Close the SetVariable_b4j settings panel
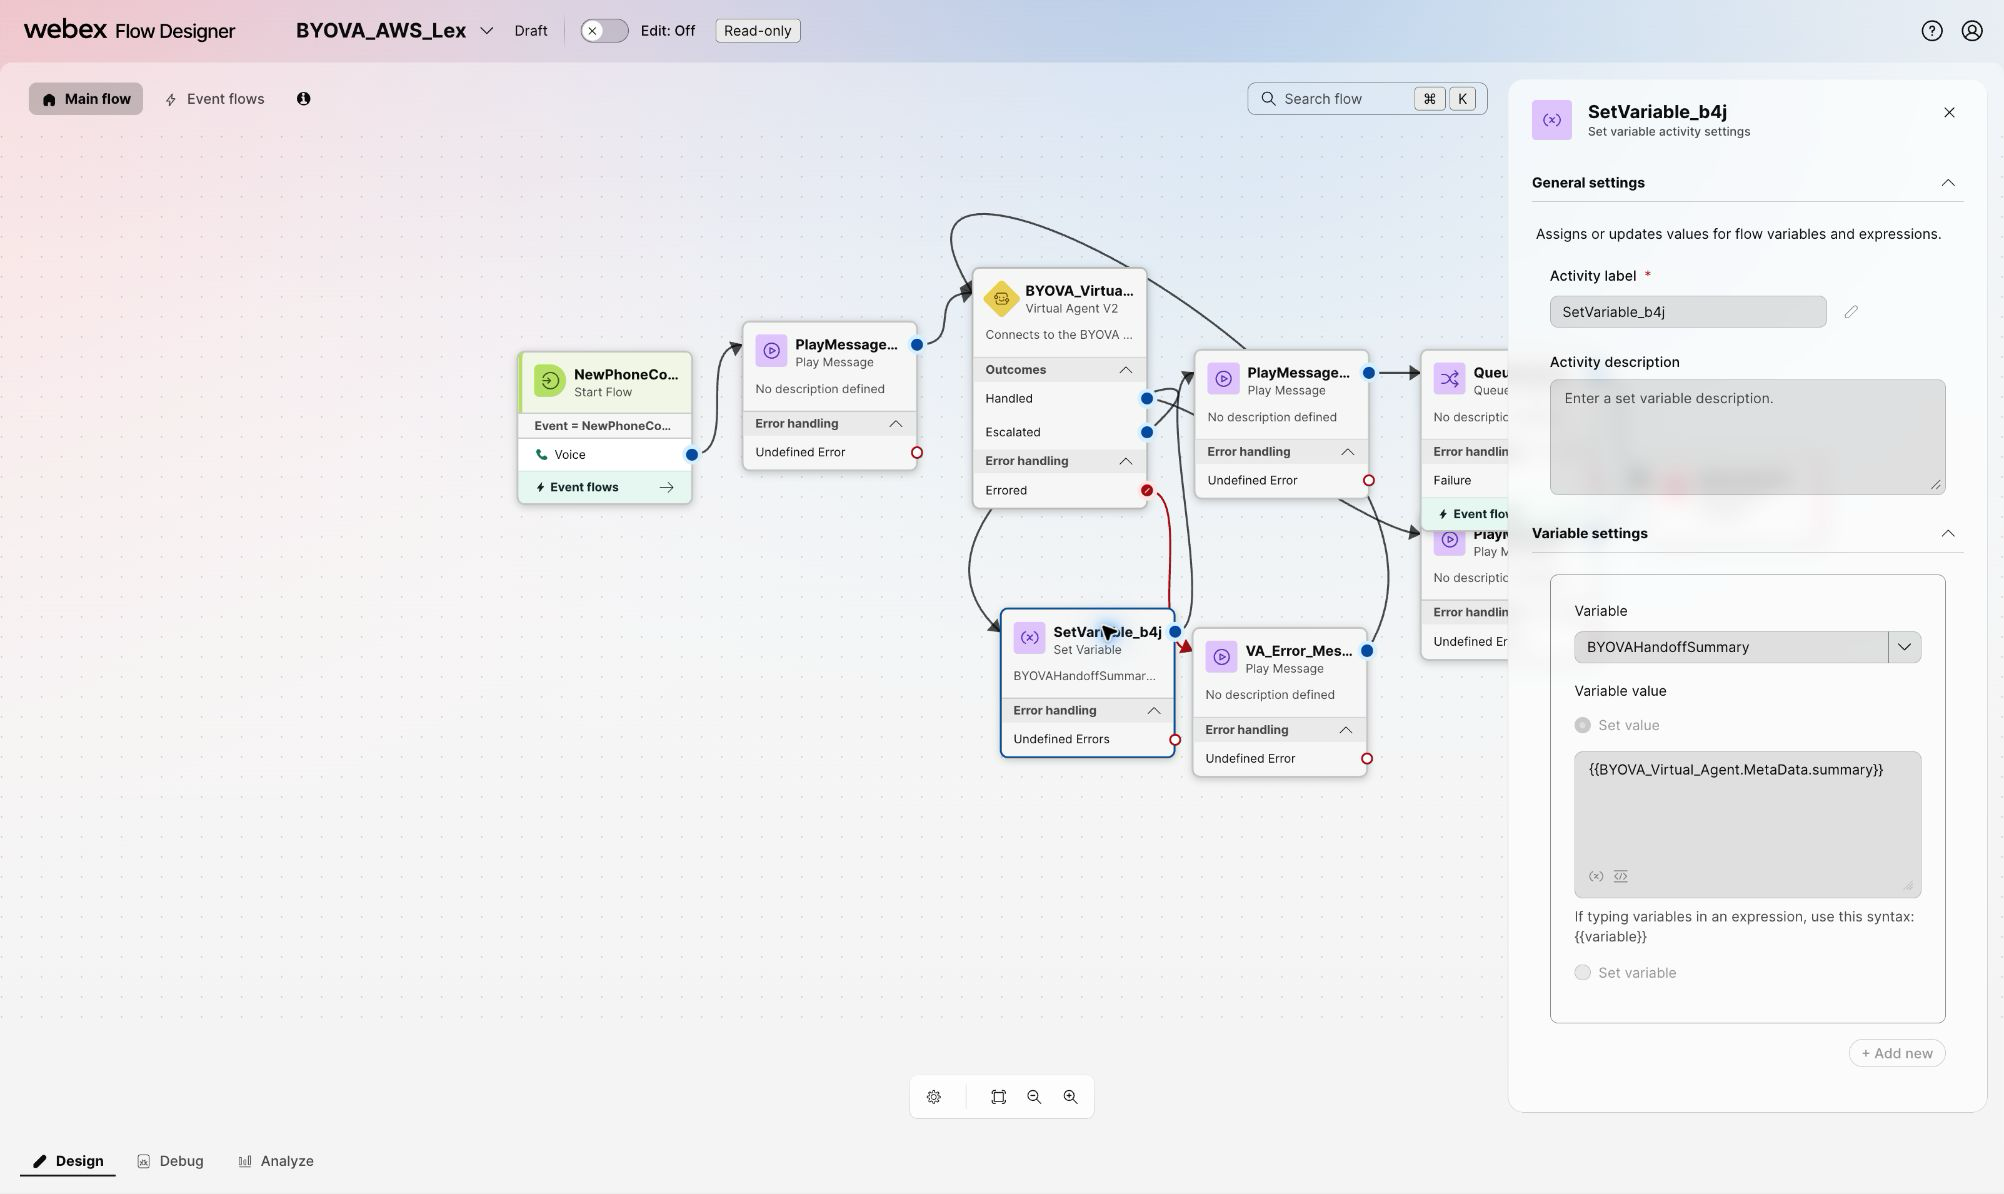Screen dimensions: 2004x1194 click(1949, 113)
